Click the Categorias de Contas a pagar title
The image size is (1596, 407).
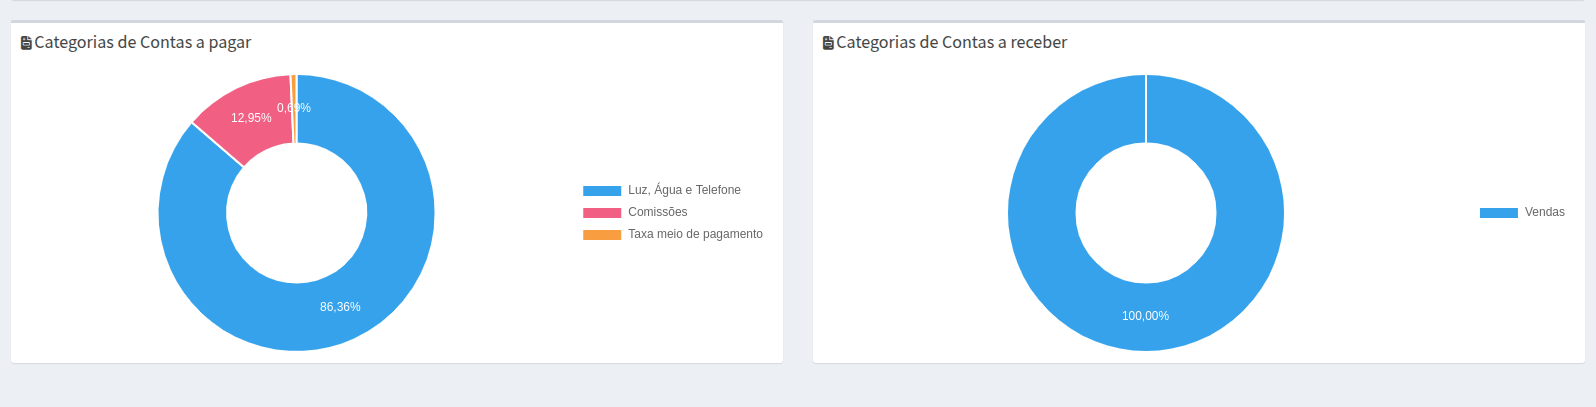142,42
